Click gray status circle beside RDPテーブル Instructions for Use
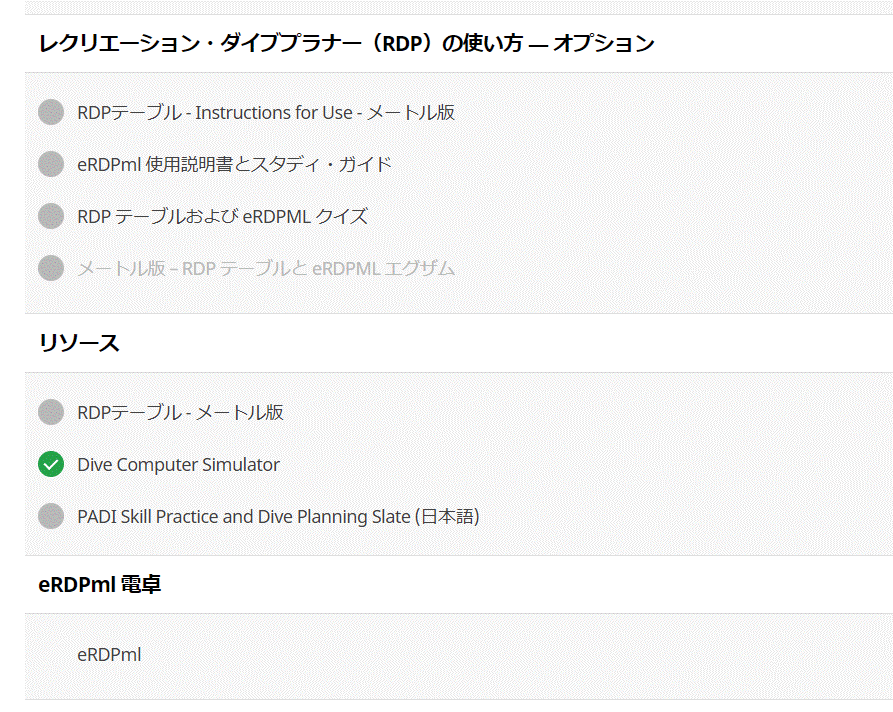Screen dimensions: 893x712 pos(51,112)
